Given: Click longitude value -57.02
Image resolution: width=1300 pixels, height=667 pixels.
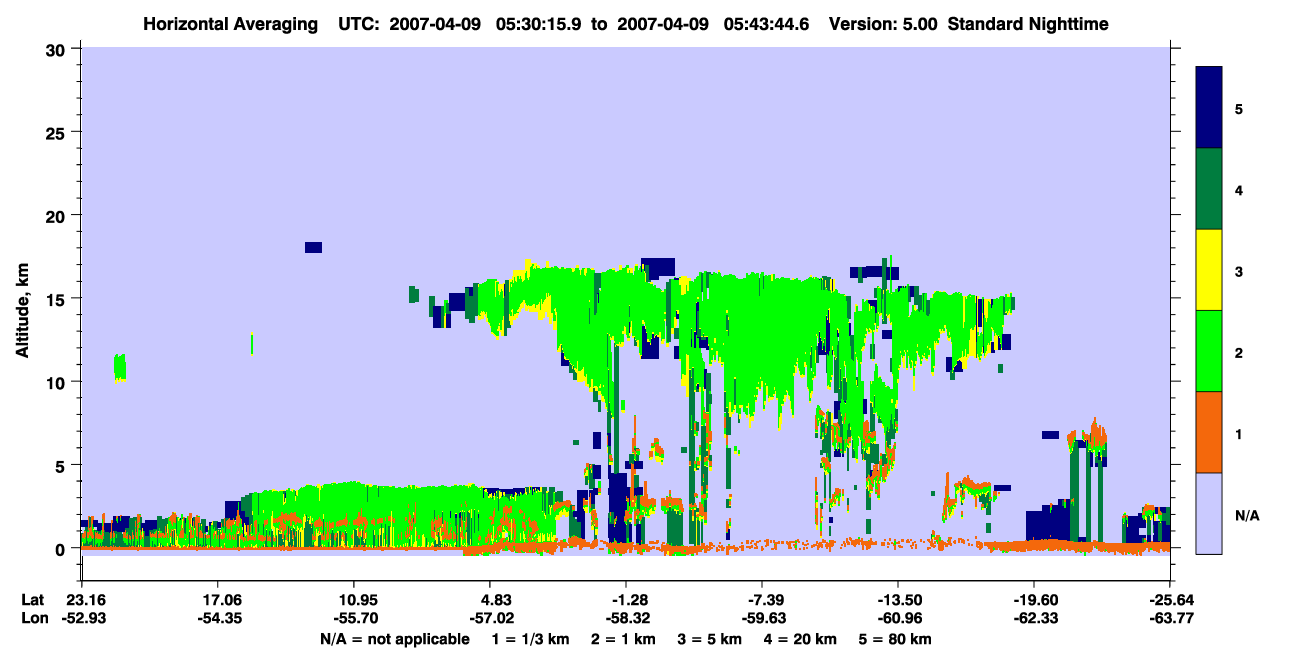Looking at the screenshot, I should tap(490, 618).
